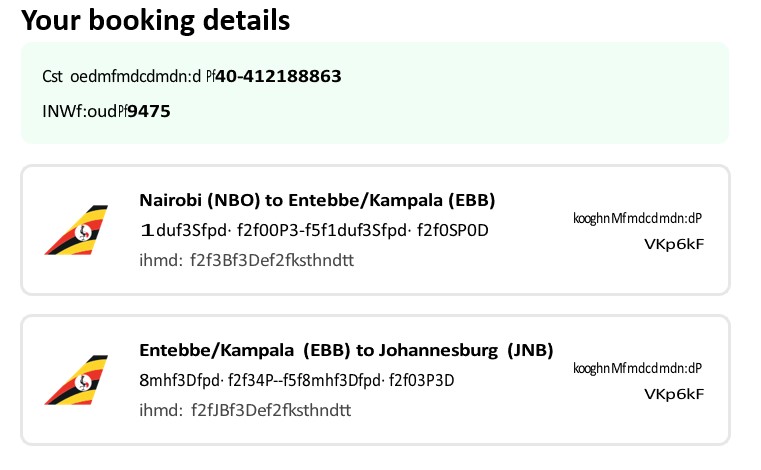
Task: Click the grey detail line under Johannesburg flight
Action: tap(245, 410)
